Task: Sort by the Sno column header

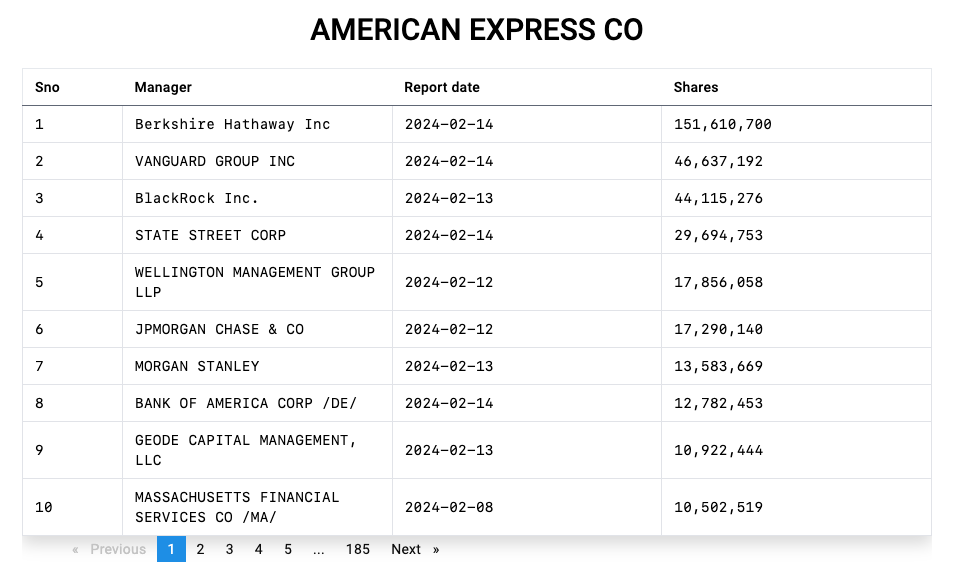Action: (47, 87)
